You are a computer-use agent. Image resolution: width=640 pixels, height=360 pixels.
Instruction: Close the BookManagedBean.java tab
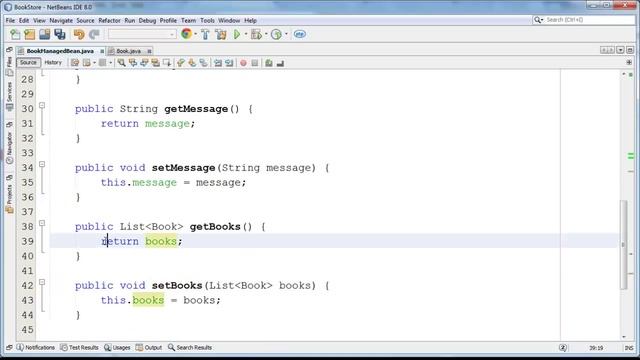[102, 51]
